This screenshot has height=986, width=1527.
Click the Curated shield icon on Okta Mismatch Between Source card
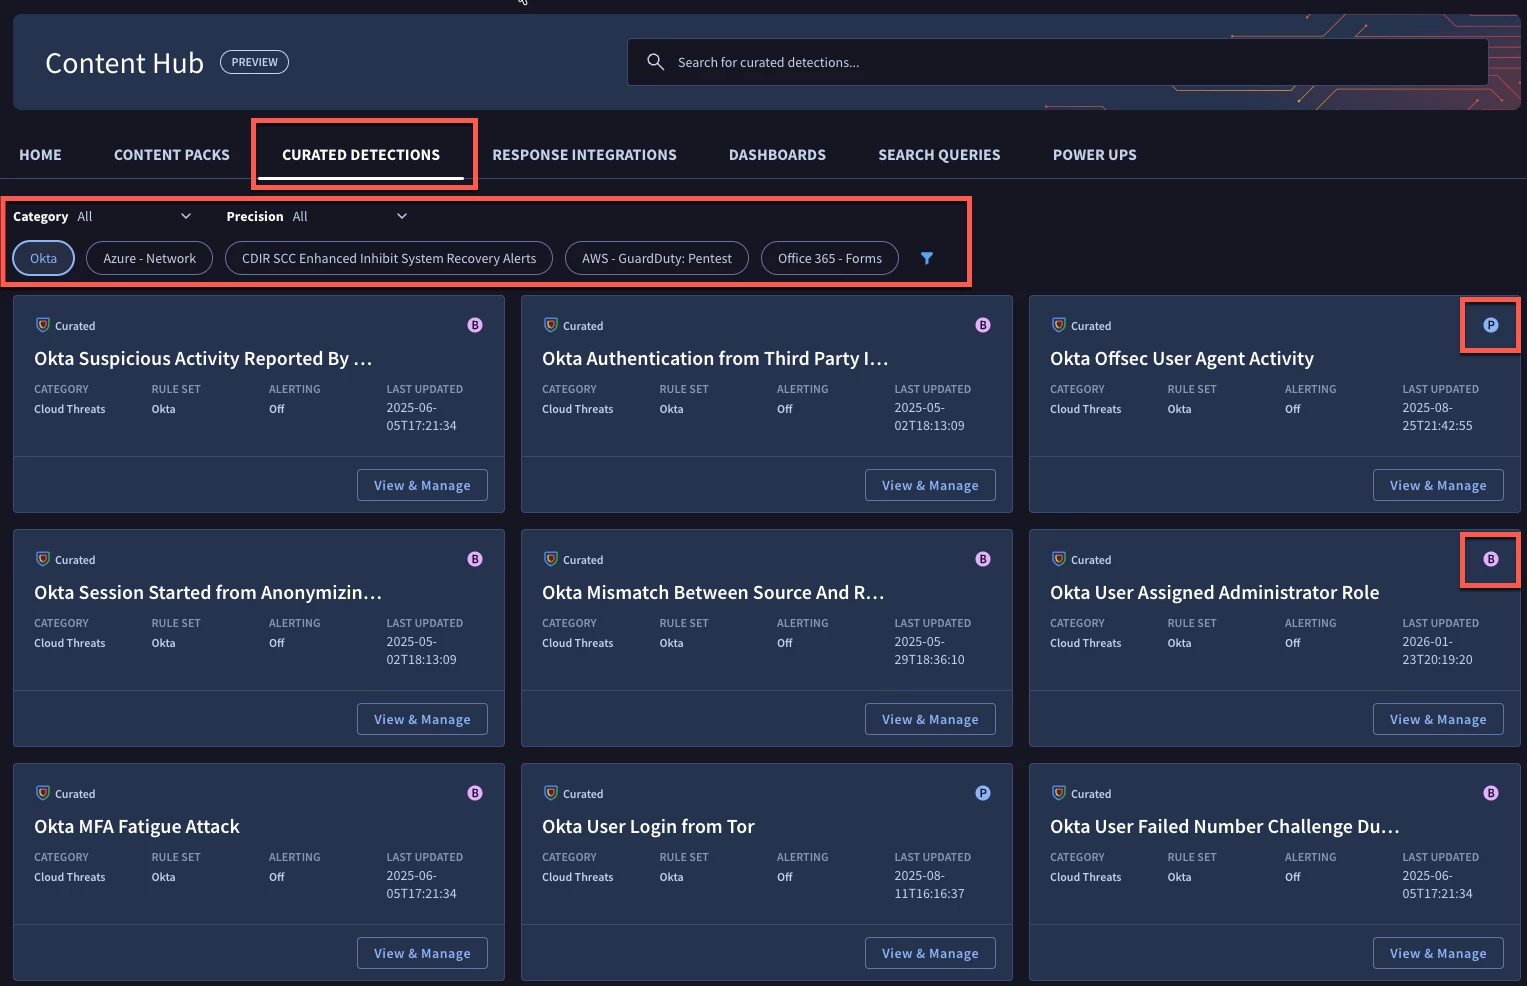(551, 559)
